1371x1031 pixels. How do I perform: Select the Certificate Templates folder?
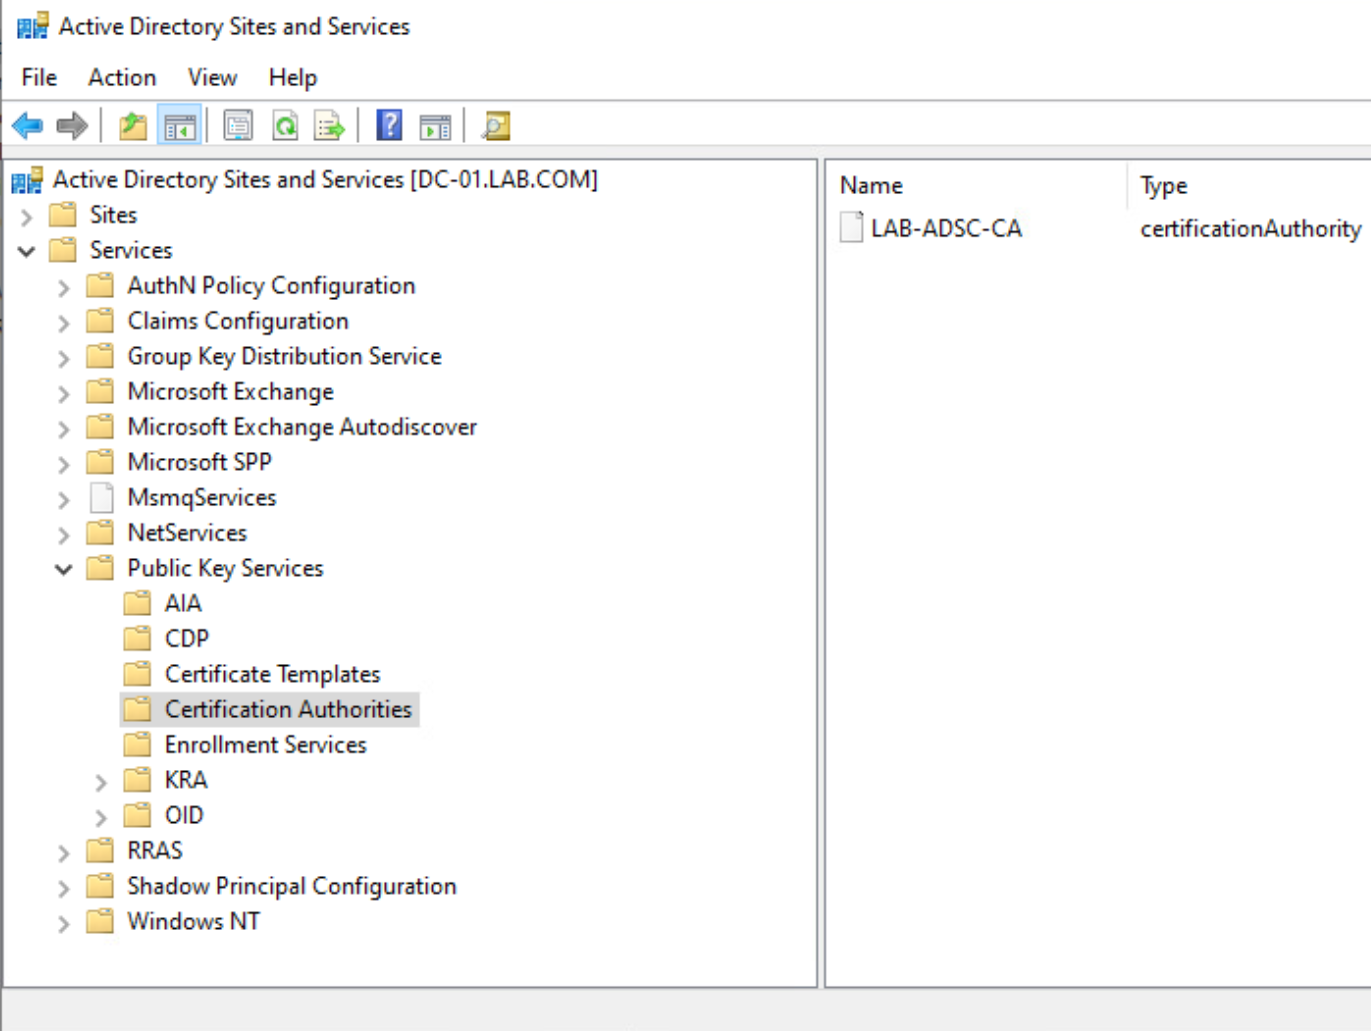[x=271, y=673]
